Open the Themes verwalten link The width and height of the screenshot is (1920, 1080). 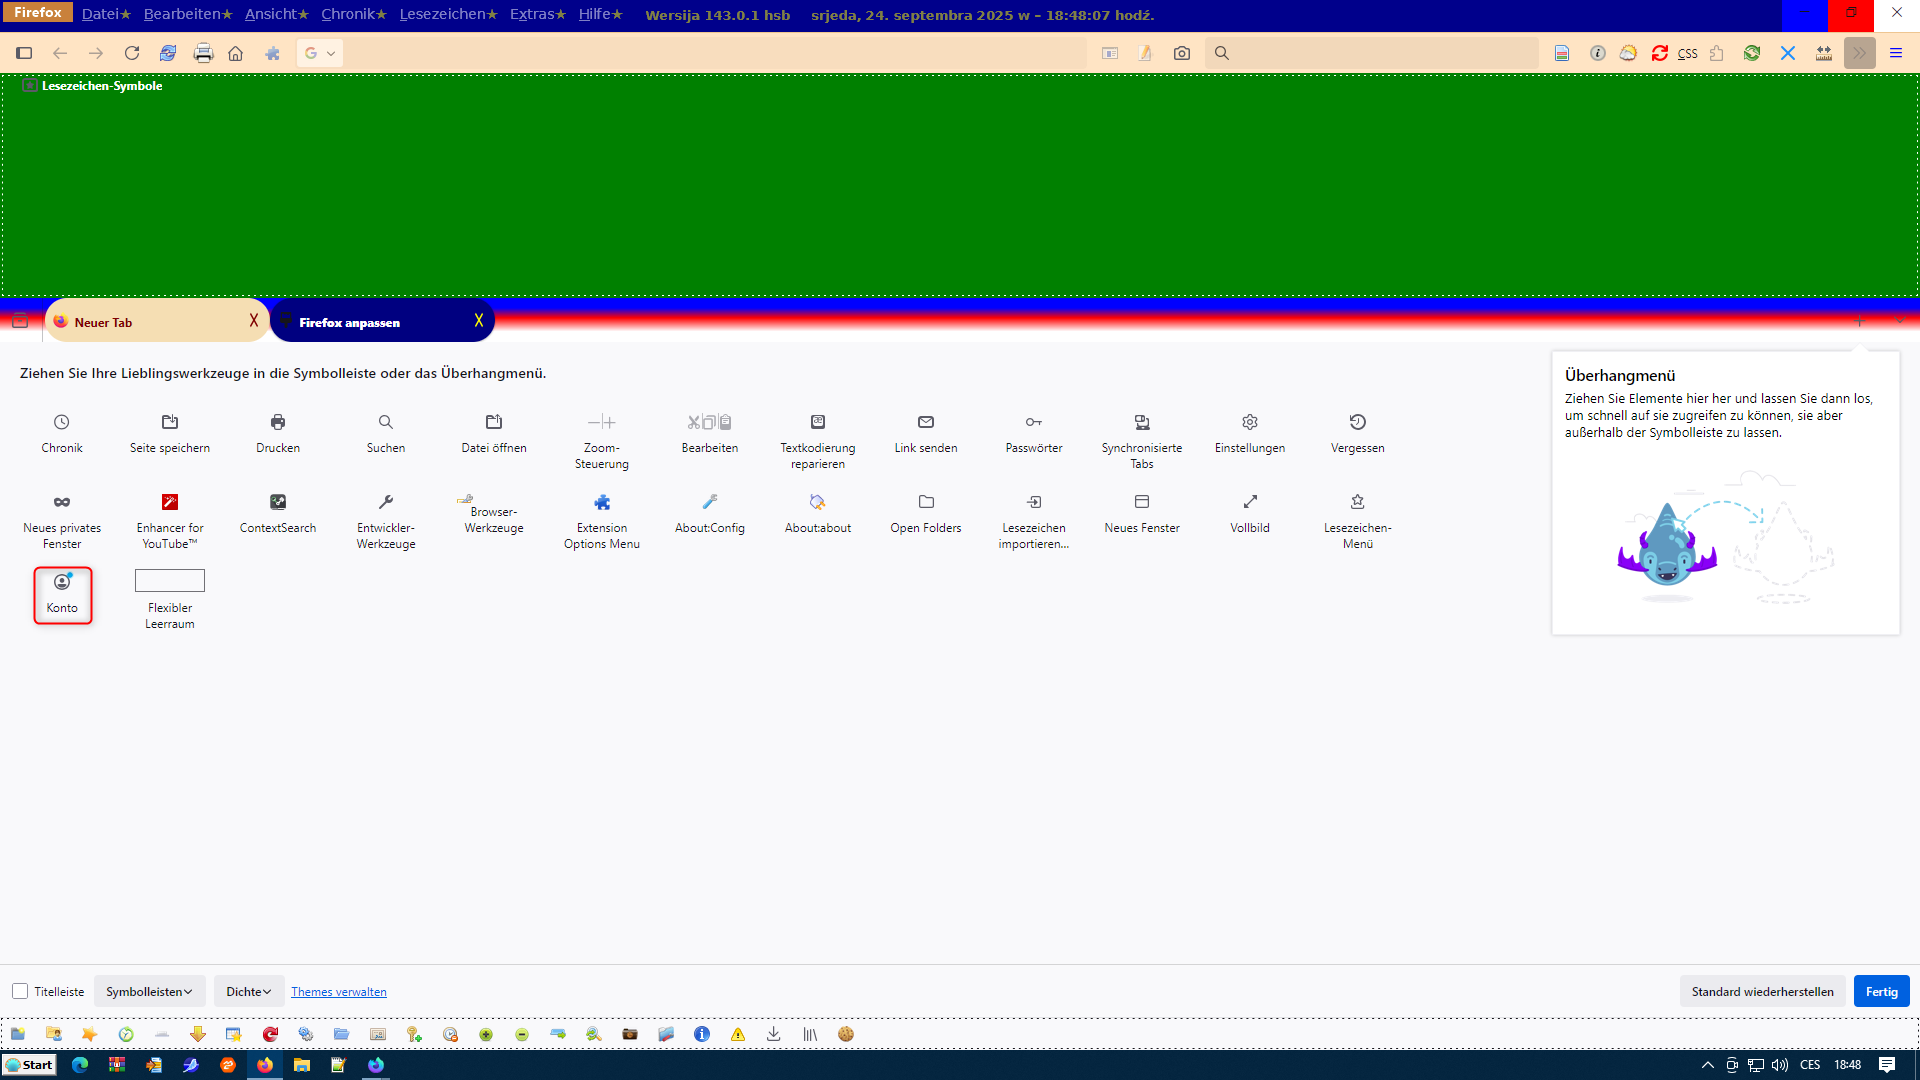338,992
